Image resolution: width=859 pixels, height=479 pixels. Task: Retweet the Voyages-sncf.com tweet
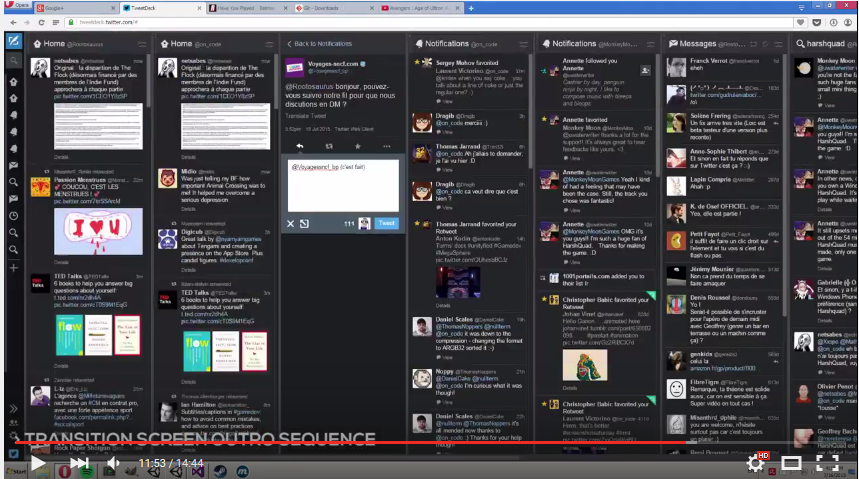(329, 146)
